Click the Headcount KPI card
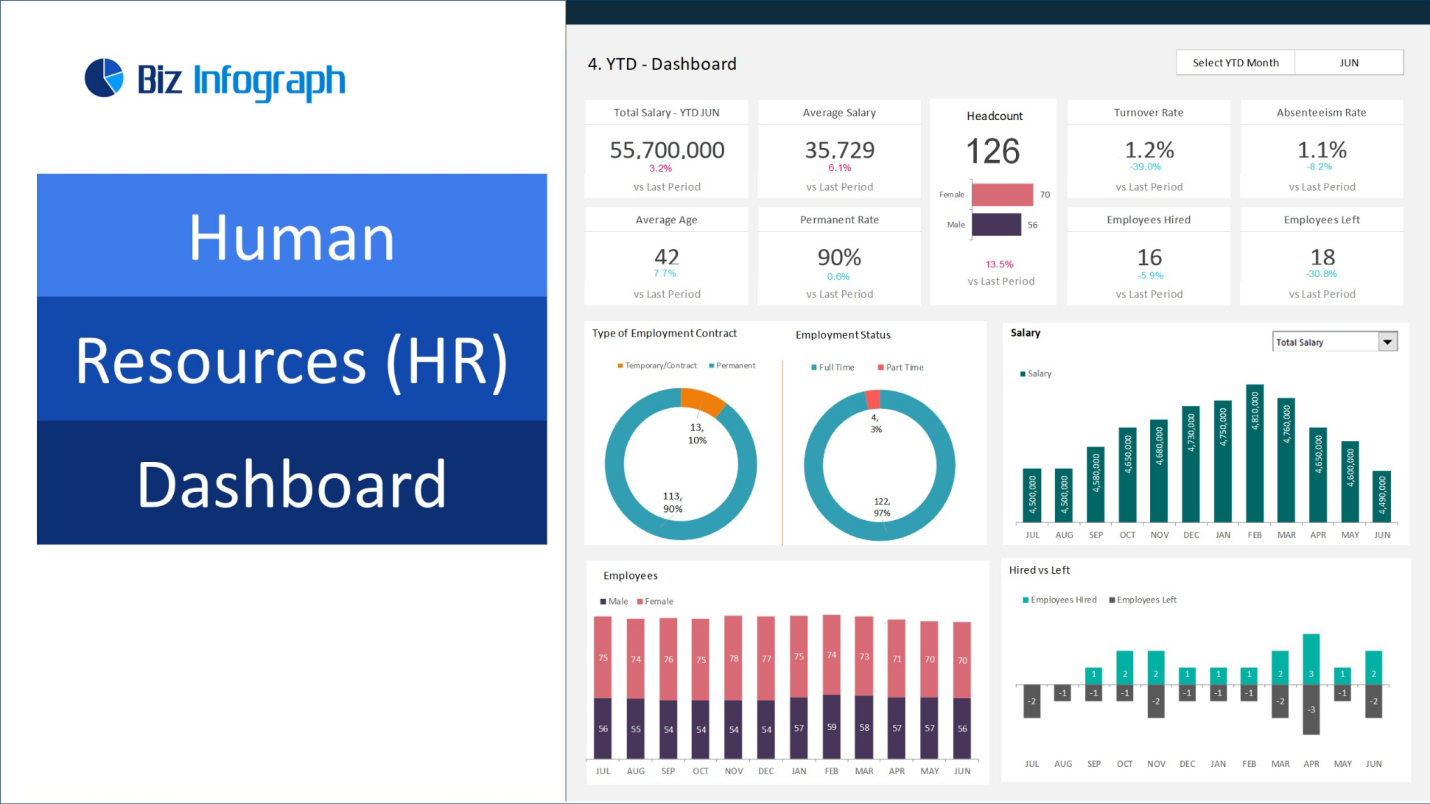Screen dimensions: 1430x804 [993, 195]
